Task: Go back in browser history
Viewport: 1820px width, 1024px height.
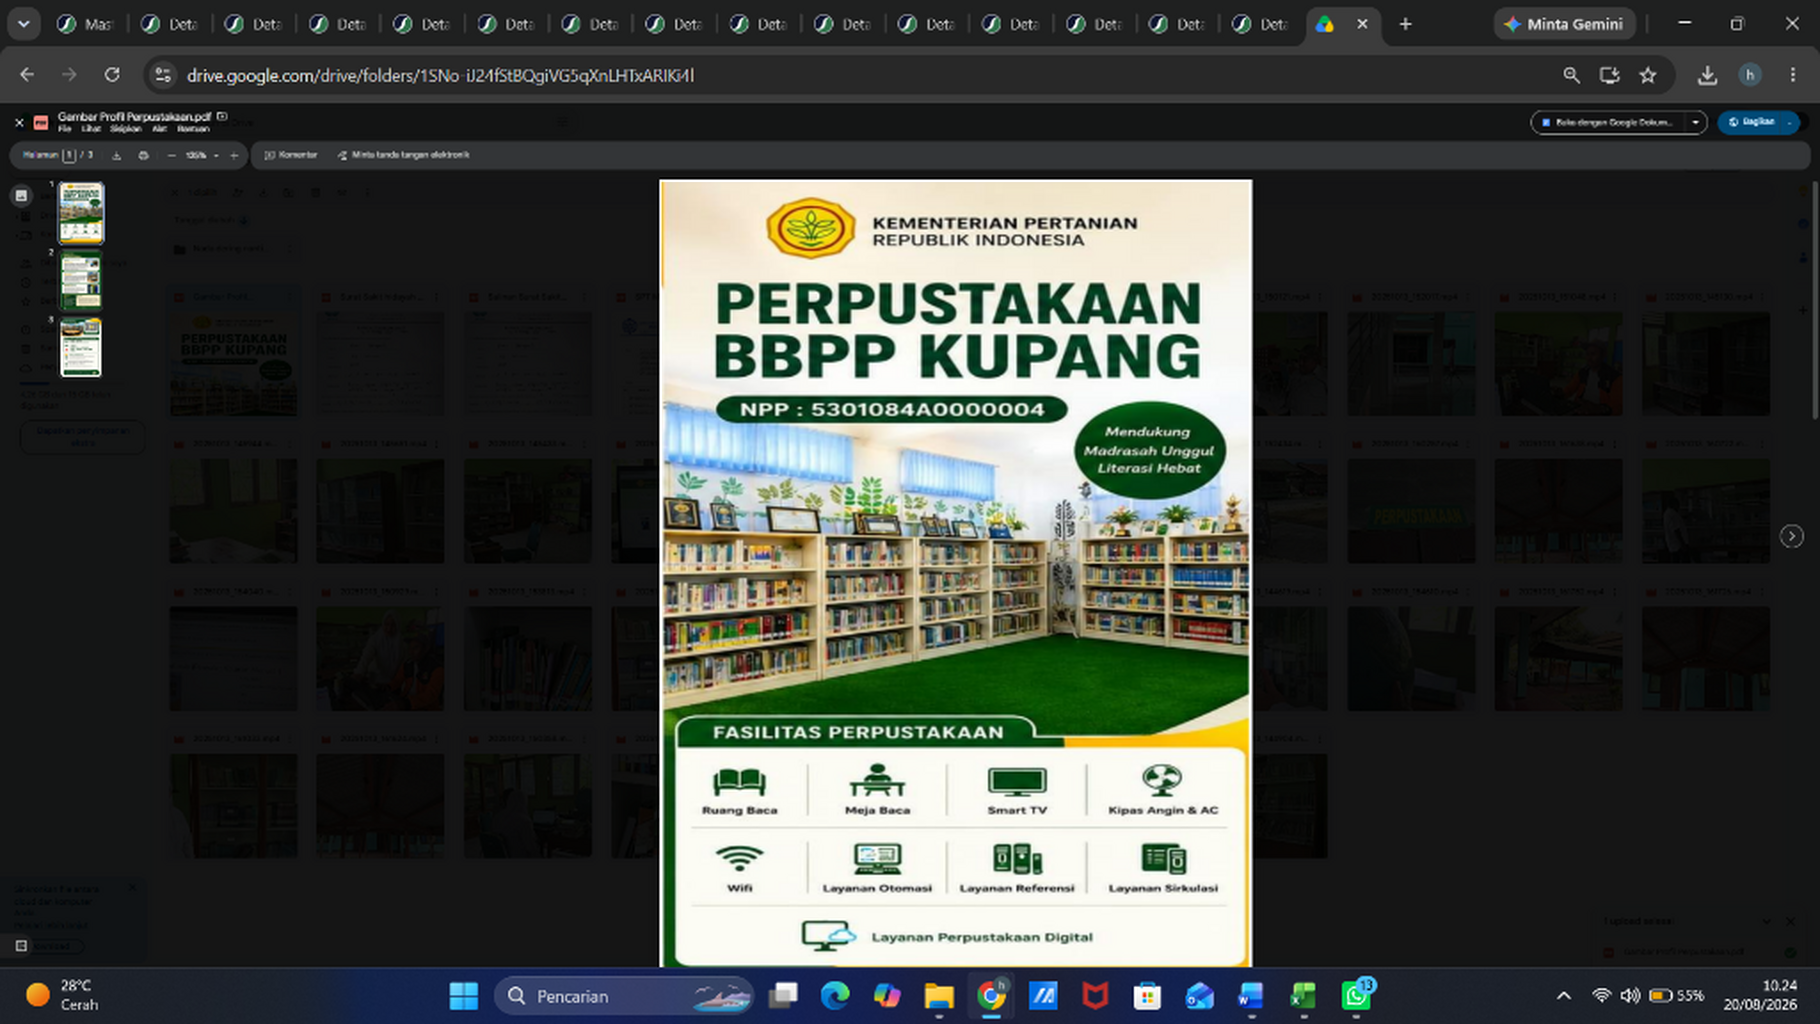Action: click(x=27, y=75)
